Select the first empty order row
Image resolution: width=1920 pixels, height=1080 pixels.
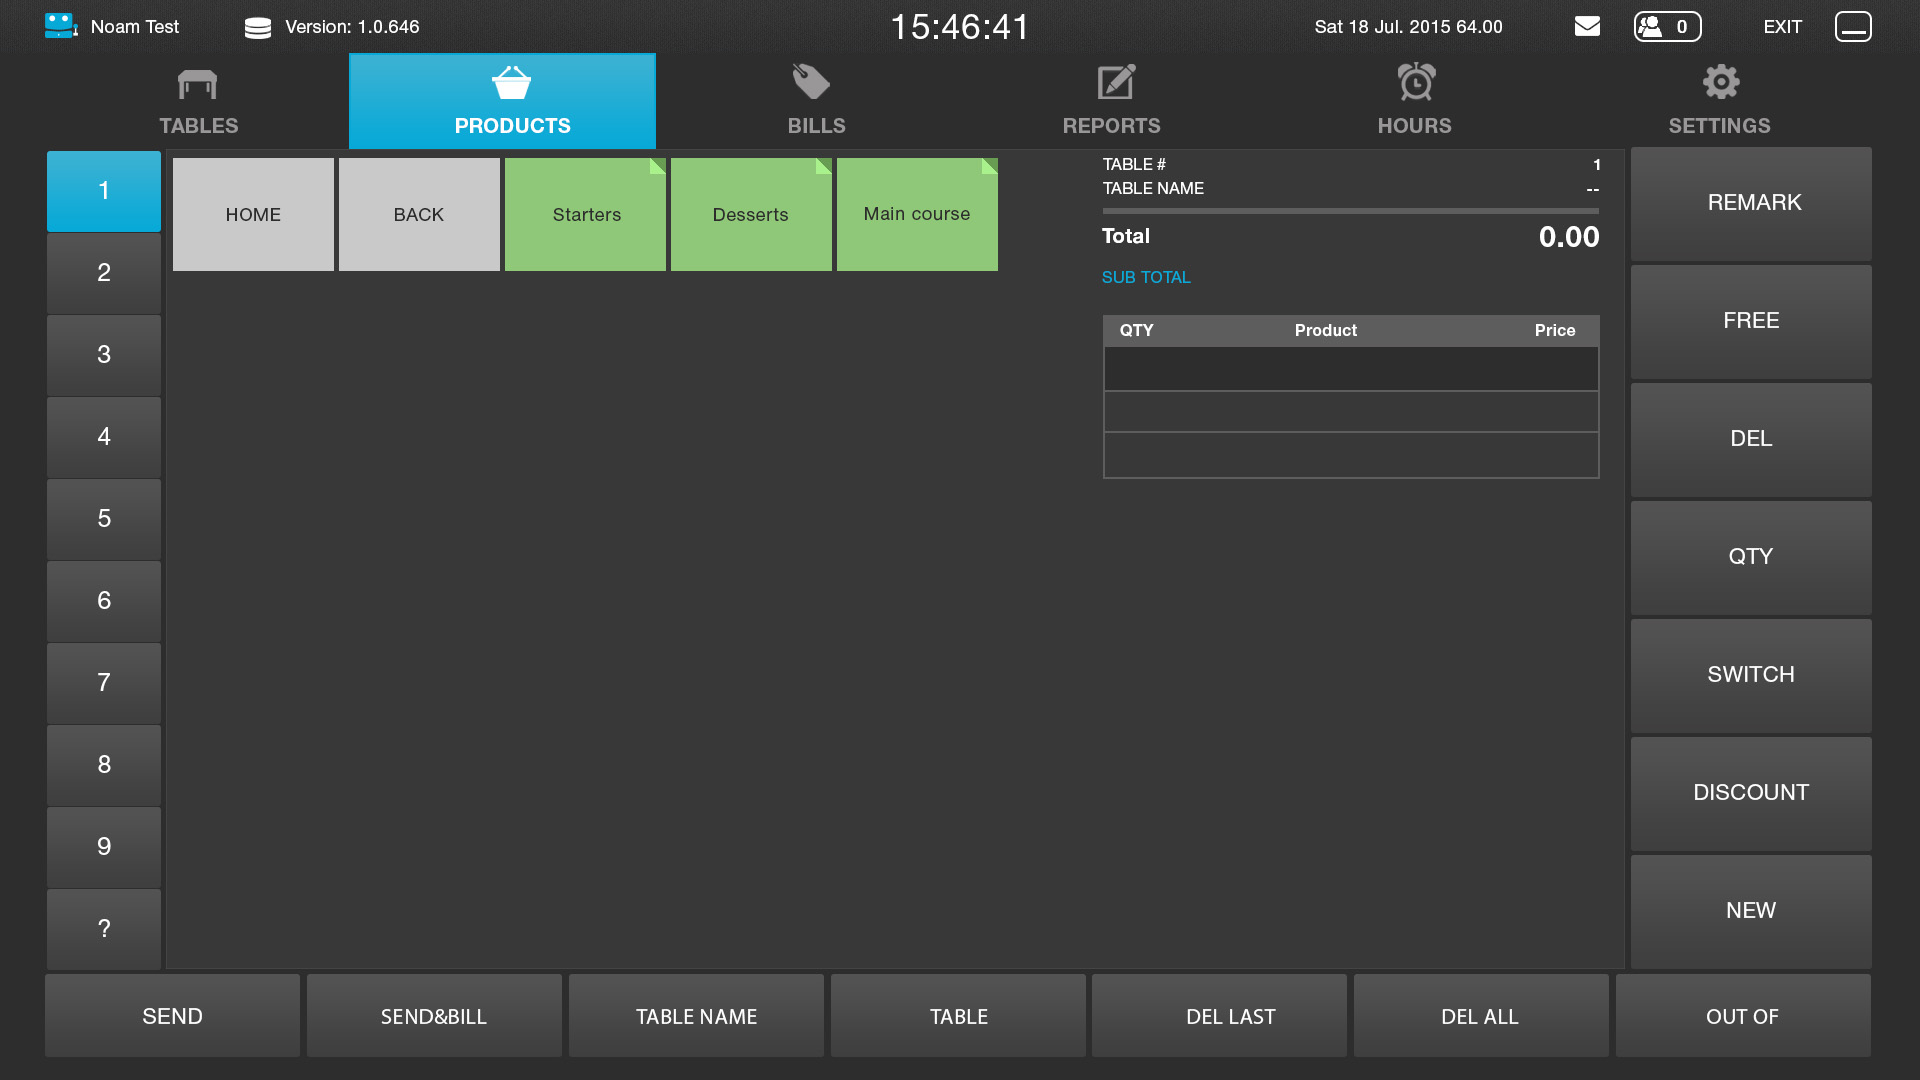(x=1350, y=369)
